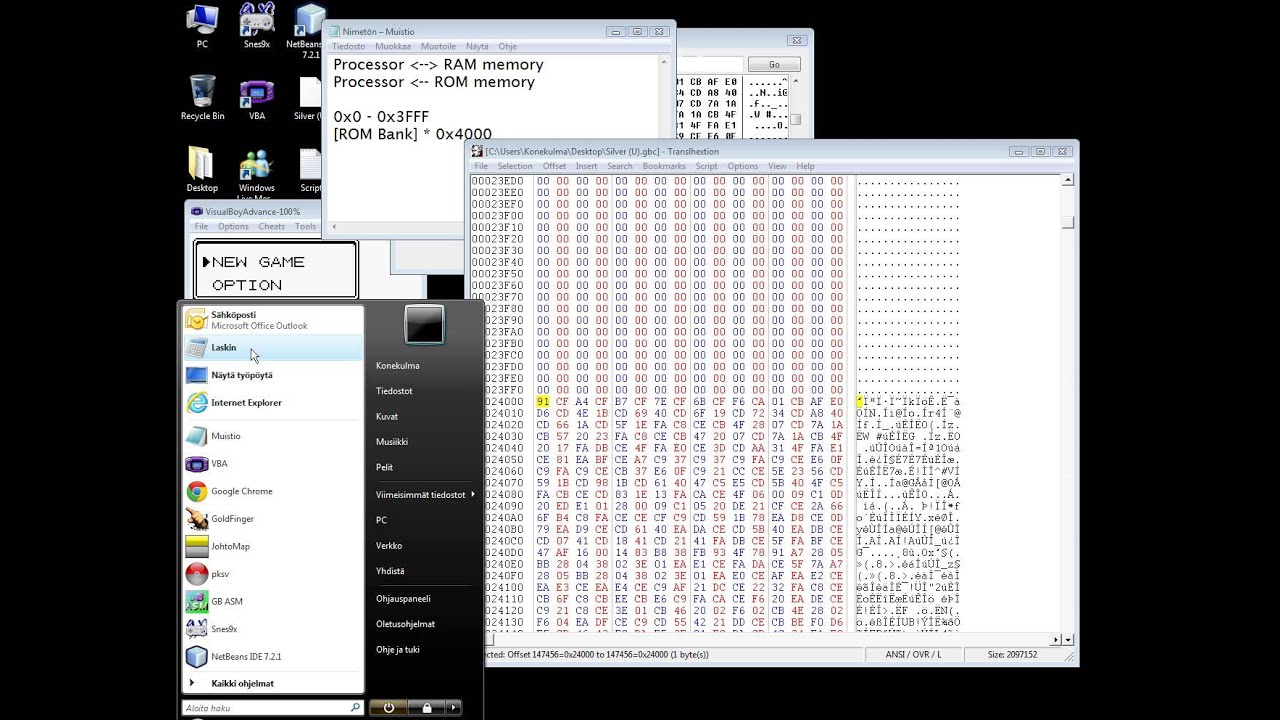Open Offset menu in Translhextion
The height and width of the screenshot is (720, 1280).
click(x=554, y=166)
